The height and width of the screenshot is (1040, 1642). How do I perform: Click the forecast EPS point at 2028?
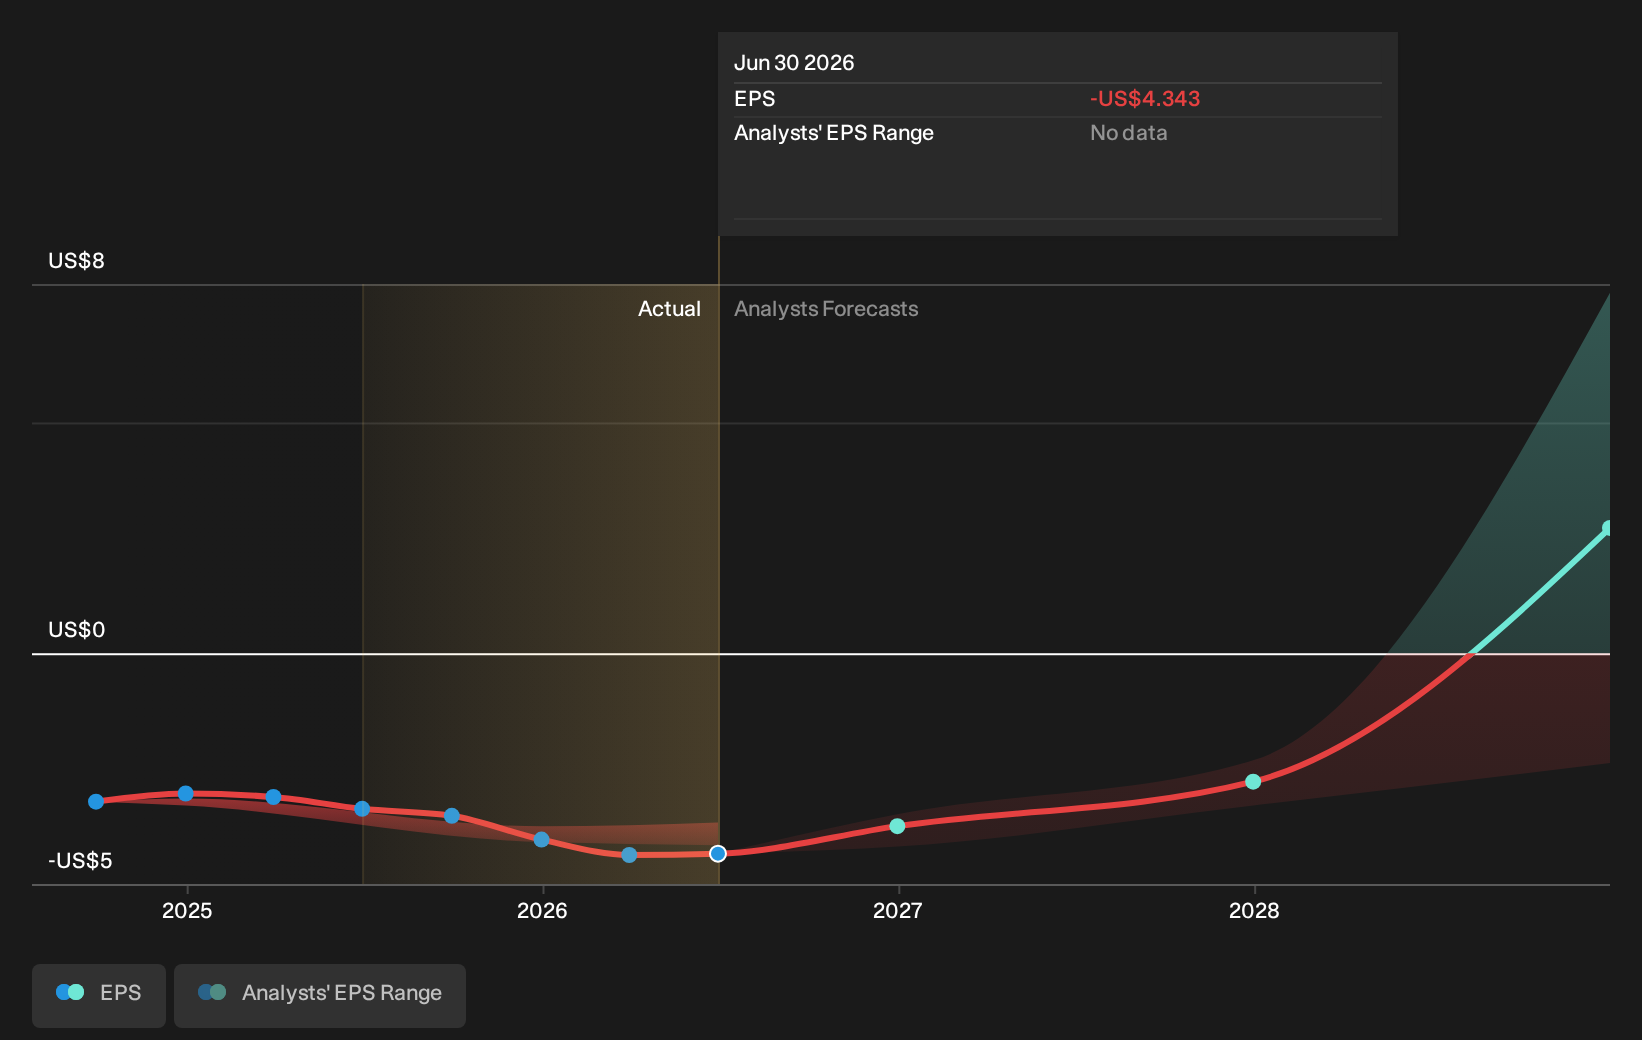[x=1253, y=781]
